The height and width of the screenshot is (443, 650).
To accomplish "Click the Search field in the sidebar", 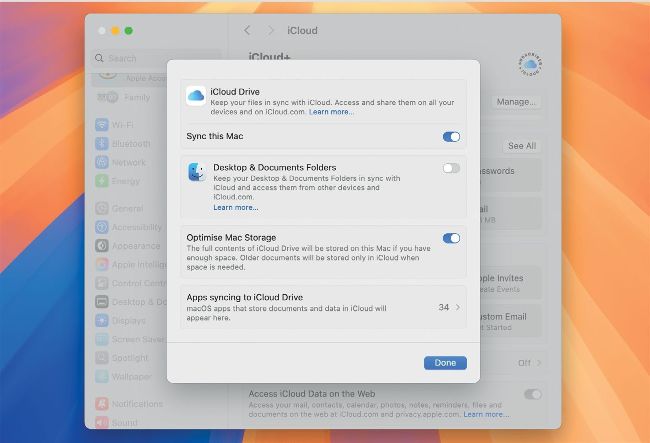I will coord(156,58).
